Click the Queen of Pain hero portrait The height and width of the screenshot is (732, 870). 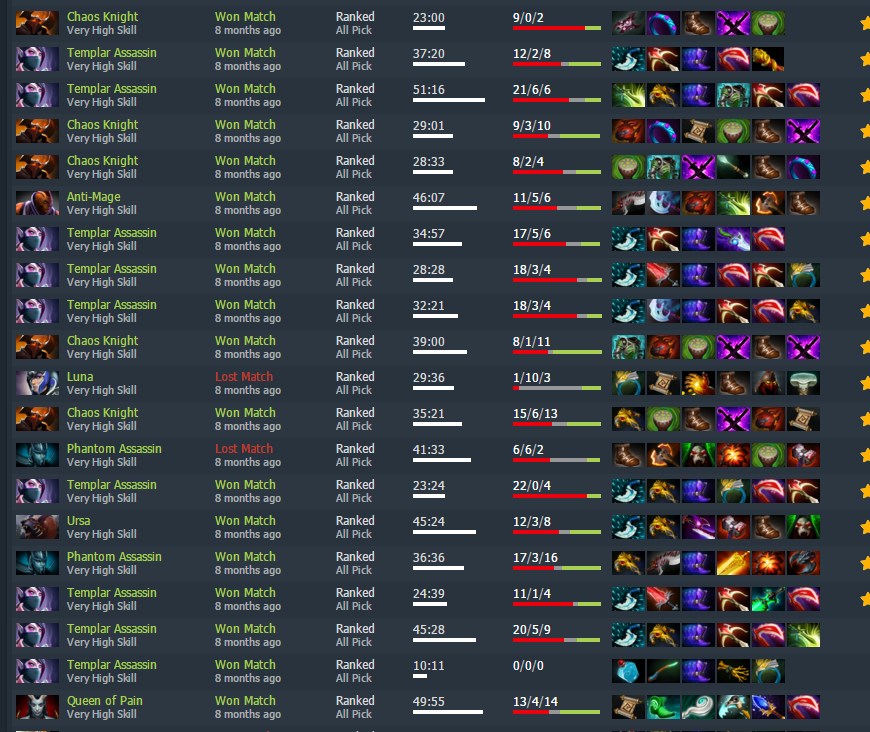(x=37, y=707)
